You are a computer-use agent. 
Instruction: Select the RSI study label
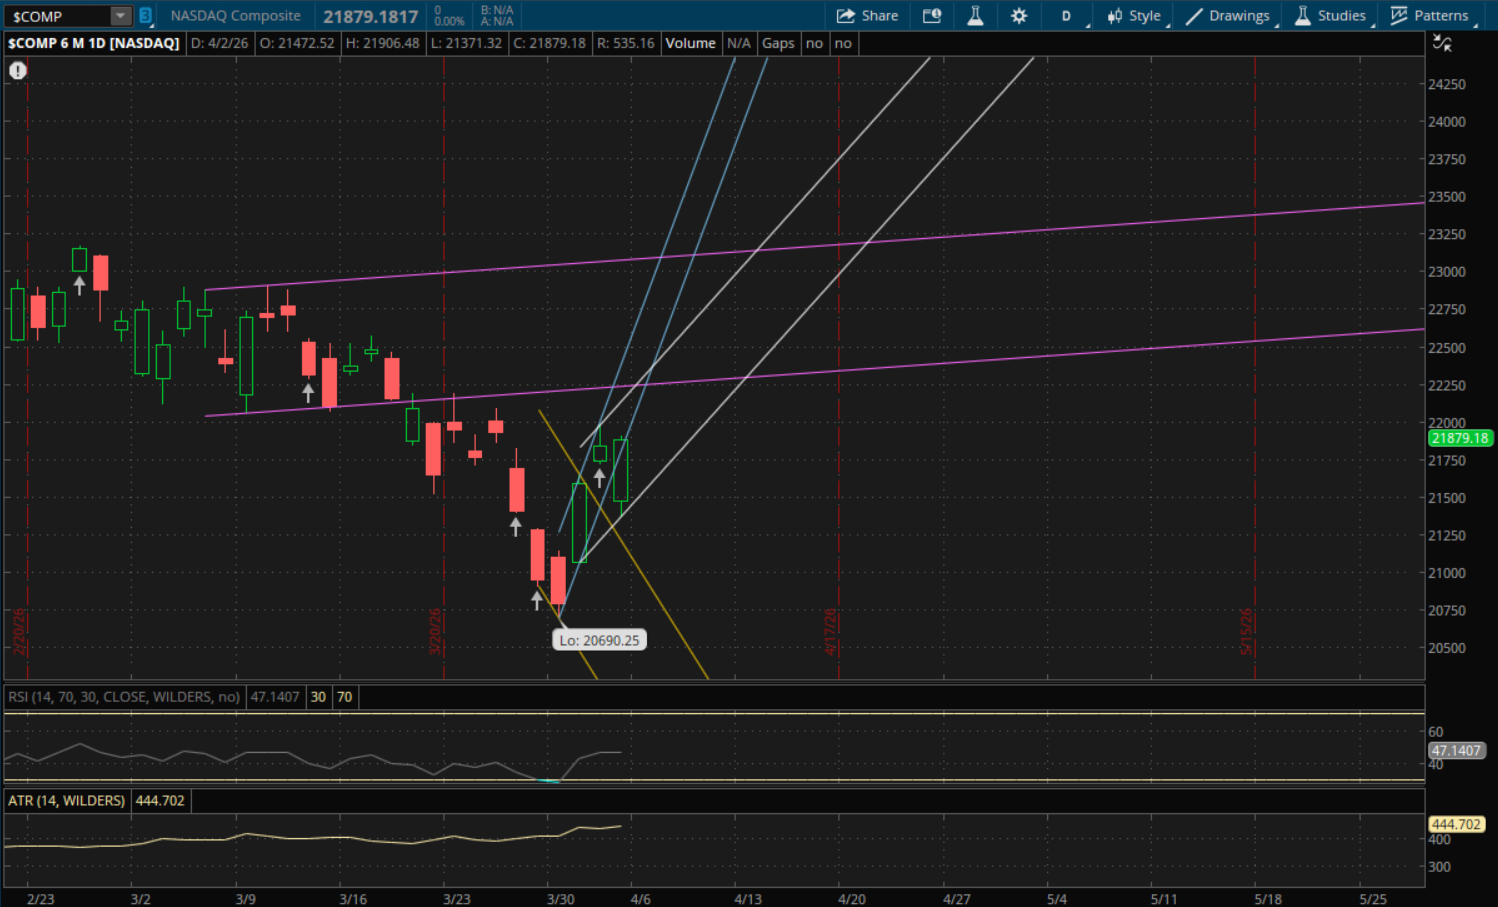coord(124,697)
